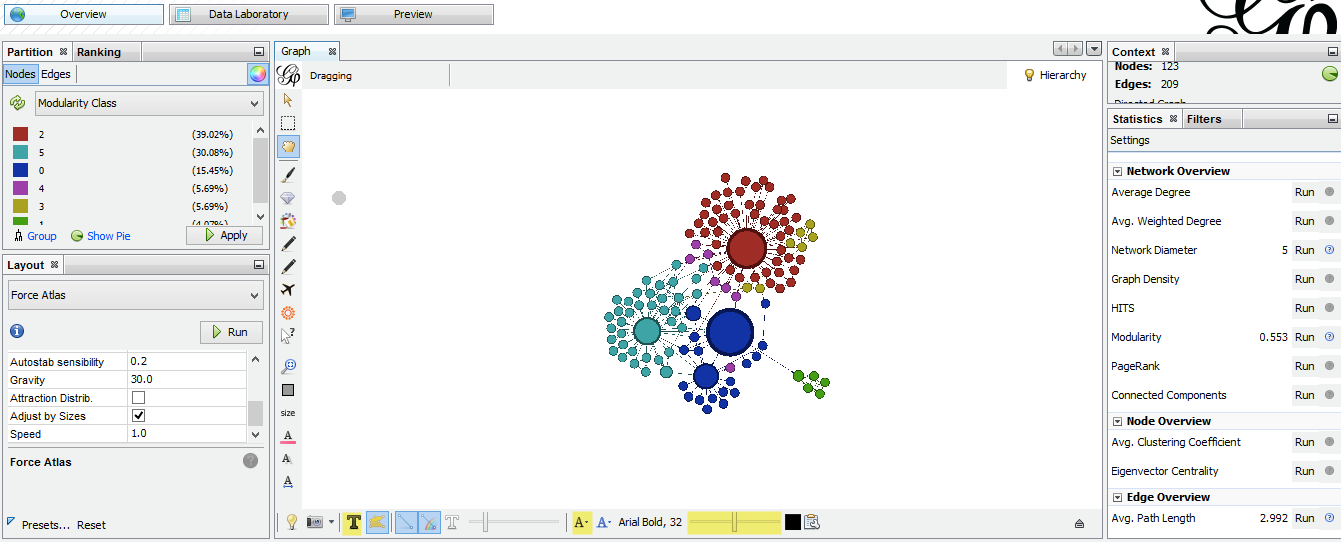This screenshot has width=1341, height=542.
Task: Reset node colors with the gray square
Action: 288,390
